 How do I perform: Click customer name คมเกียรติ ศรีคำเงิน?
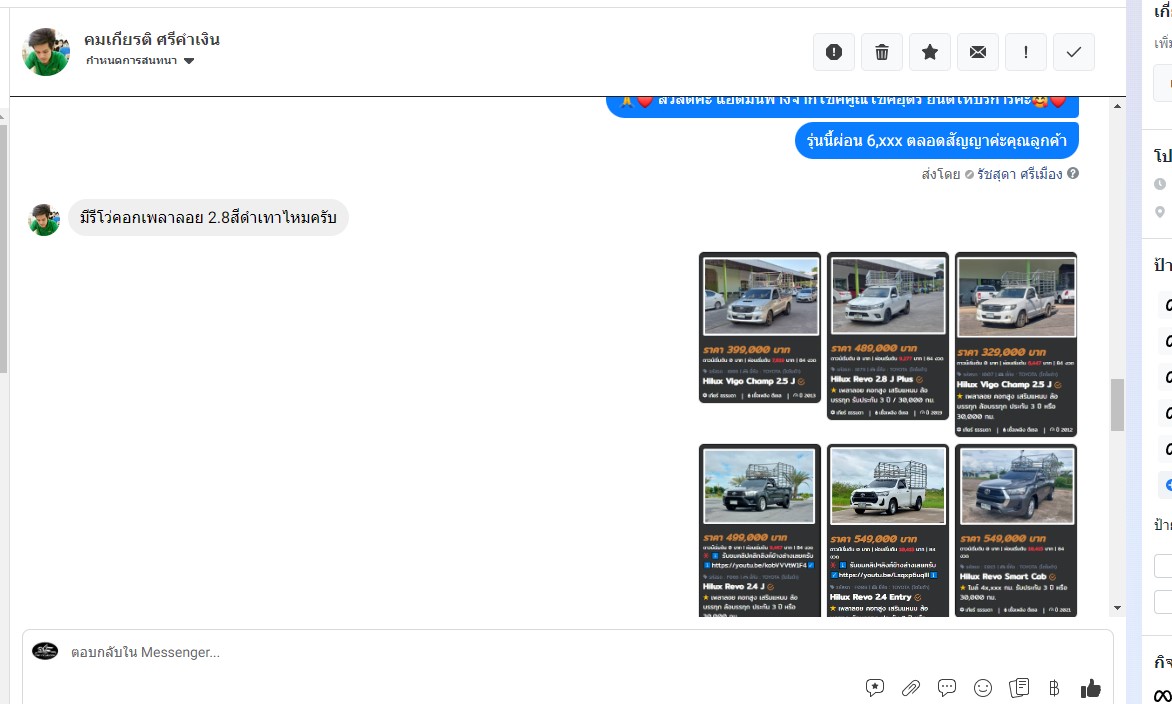[x=152, y=40]
